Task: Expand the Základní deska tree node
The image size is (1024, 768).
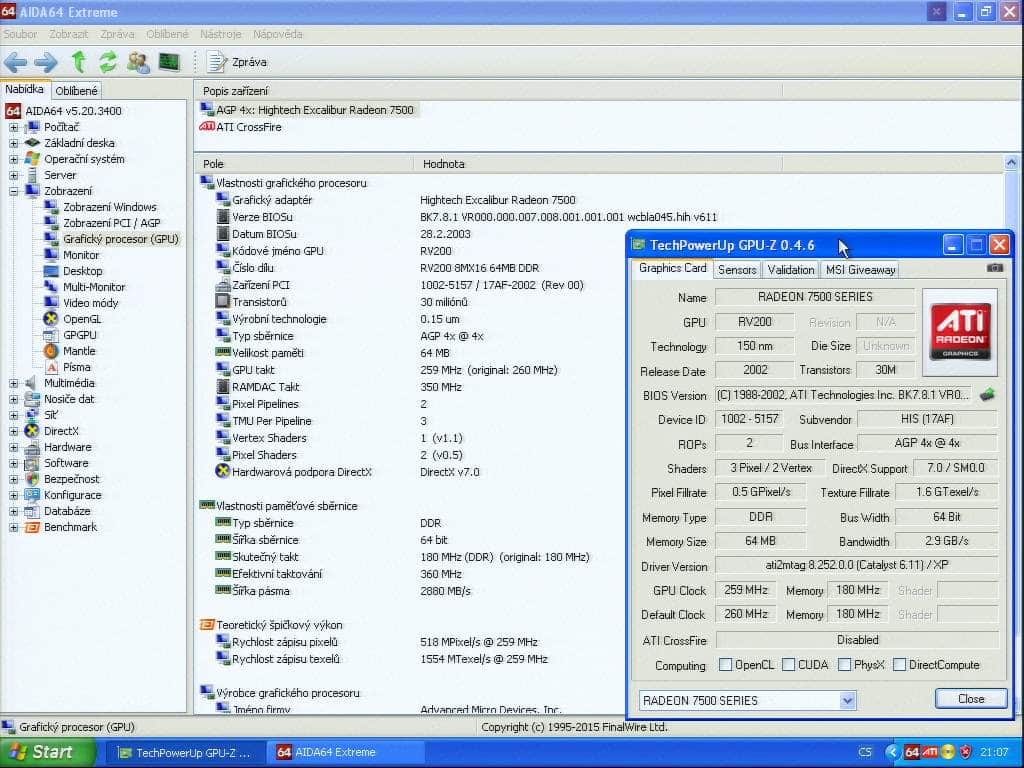Action: pyautogui.click(x=14, y=143)
